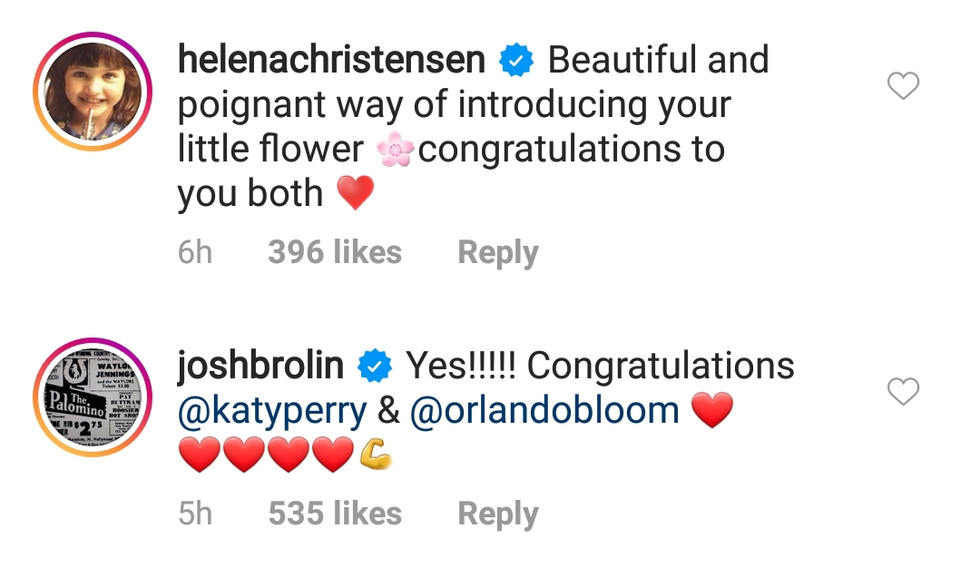The image size is (980, 567).
Task: Open the @katyperry mention
Action: click(x=273, y=411)
